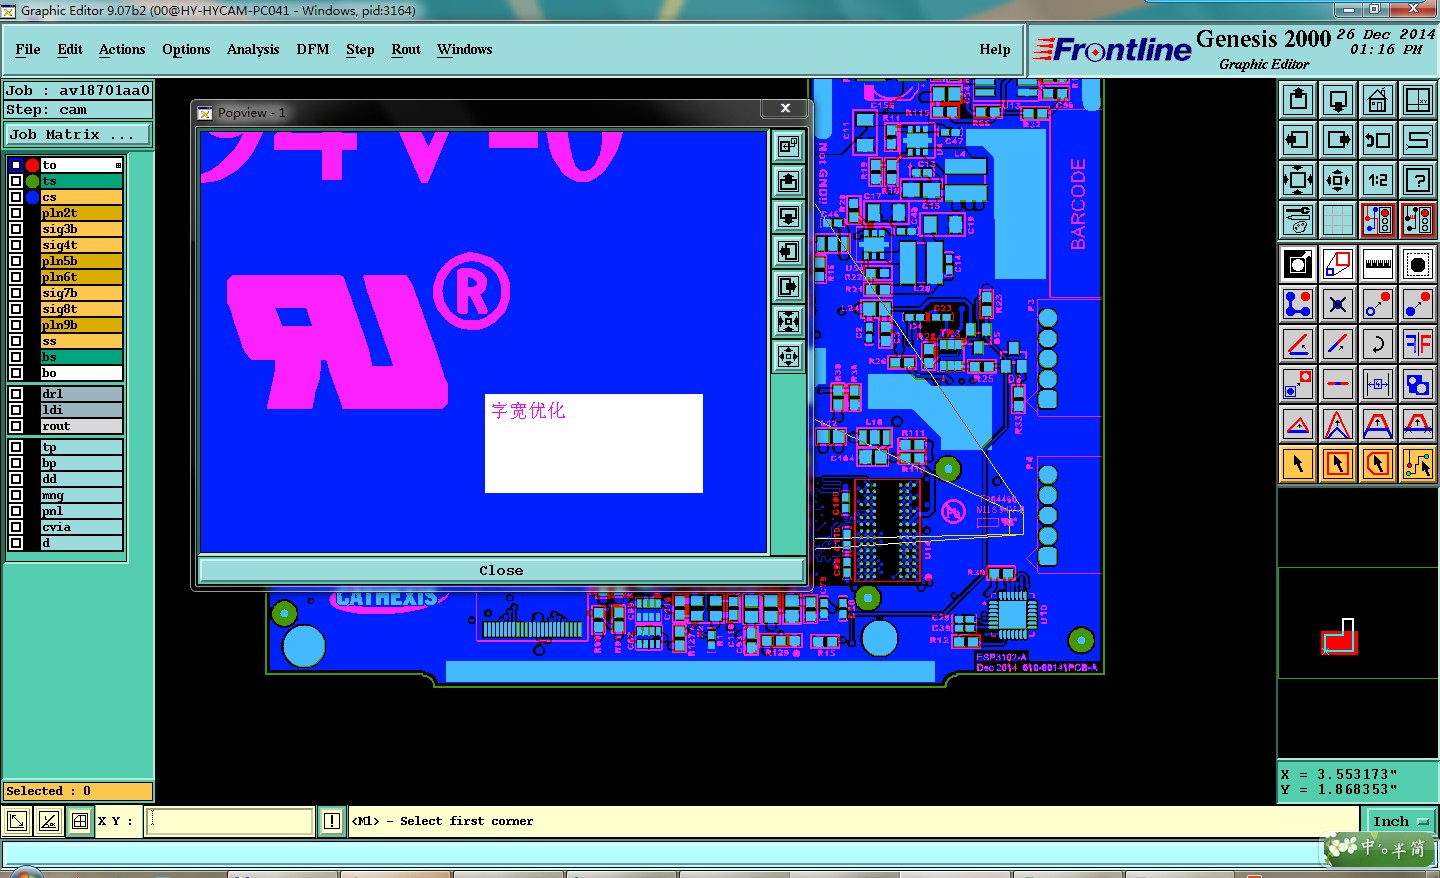Screen dimensions: 1440x878
Task: Open the Edit menu
Action: click(70, 49)
